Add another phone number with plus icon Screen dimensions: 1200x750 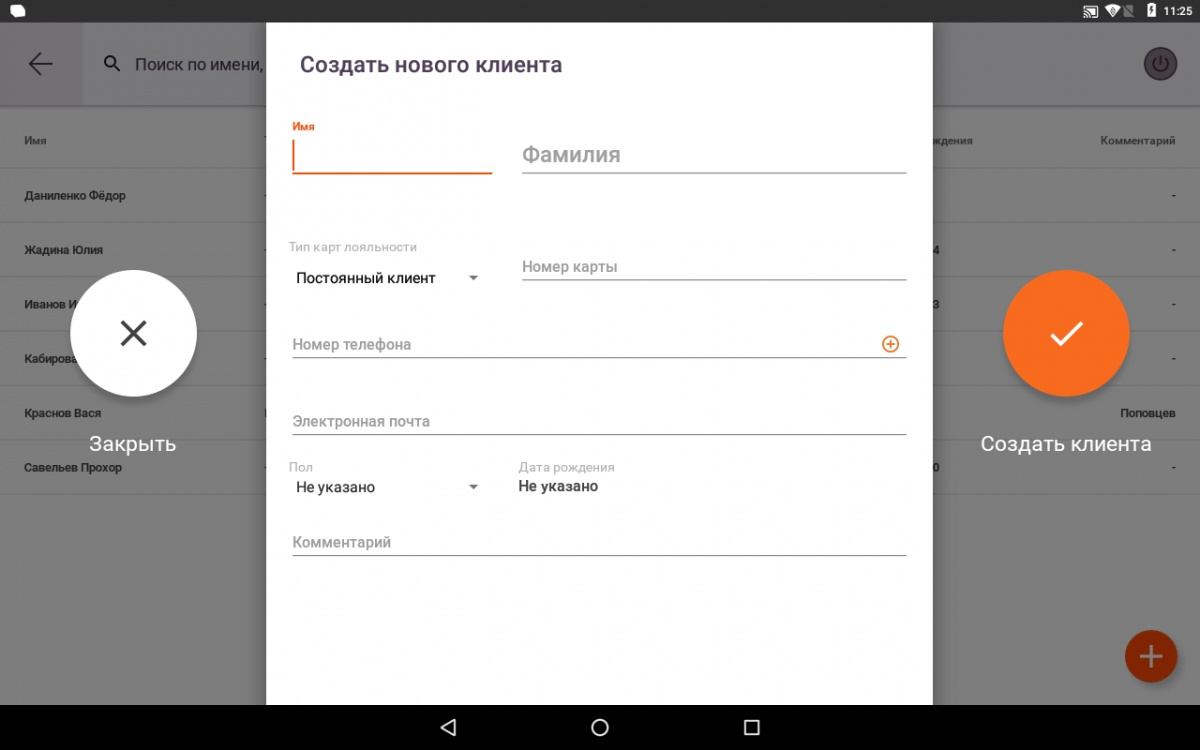890,344
